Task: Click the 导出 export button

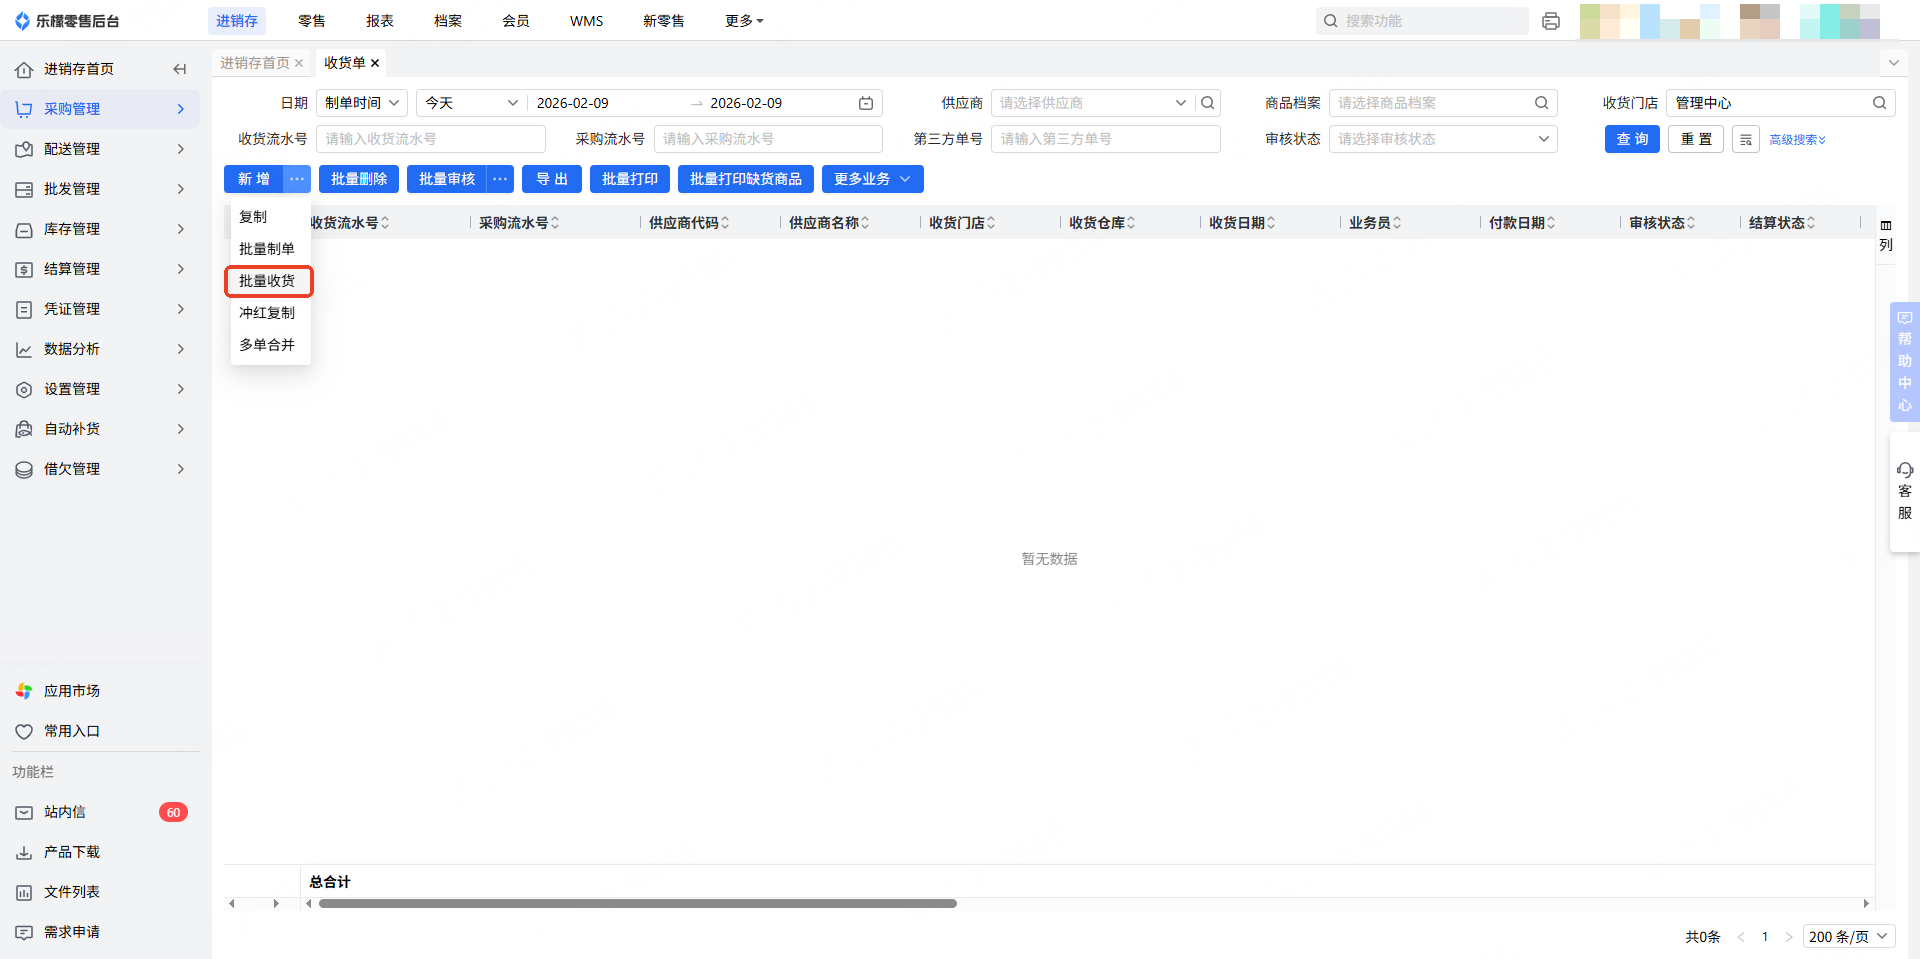Action: point(552,179)
